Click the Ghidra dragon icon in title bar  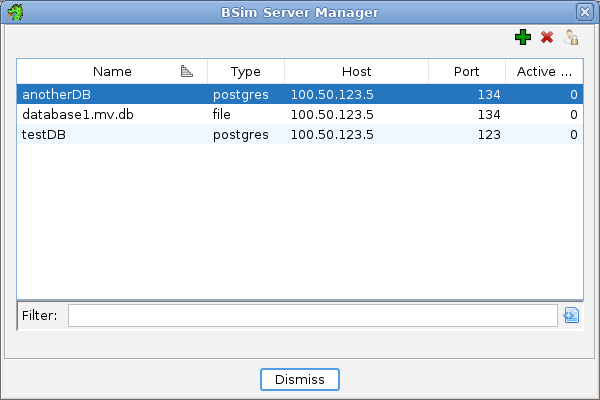click(x=13, y=12)
